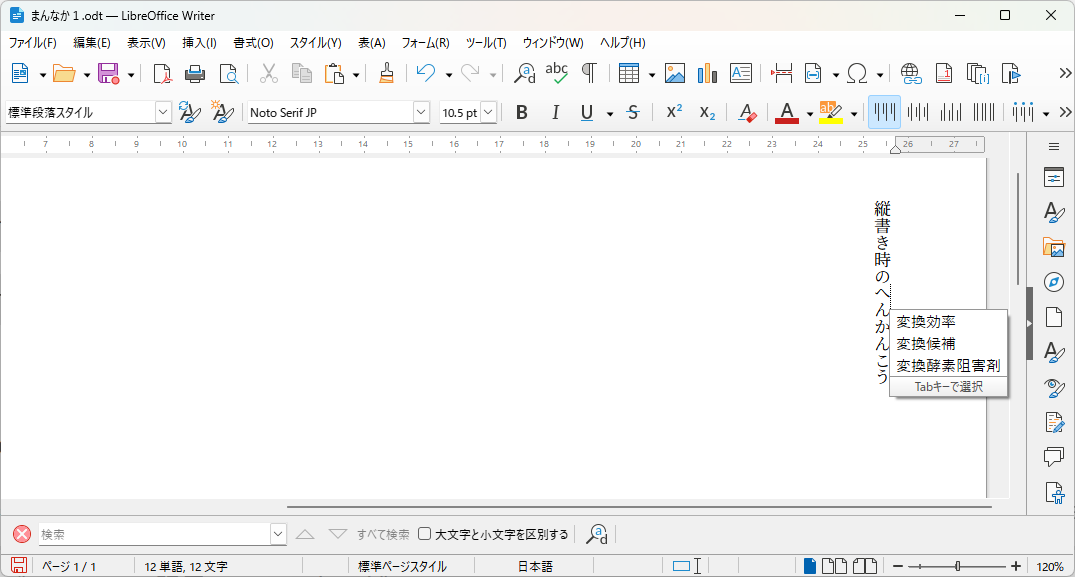1075x577 pixels.
Task: Click the 検索 search input field
Action: tap(154, 534)
